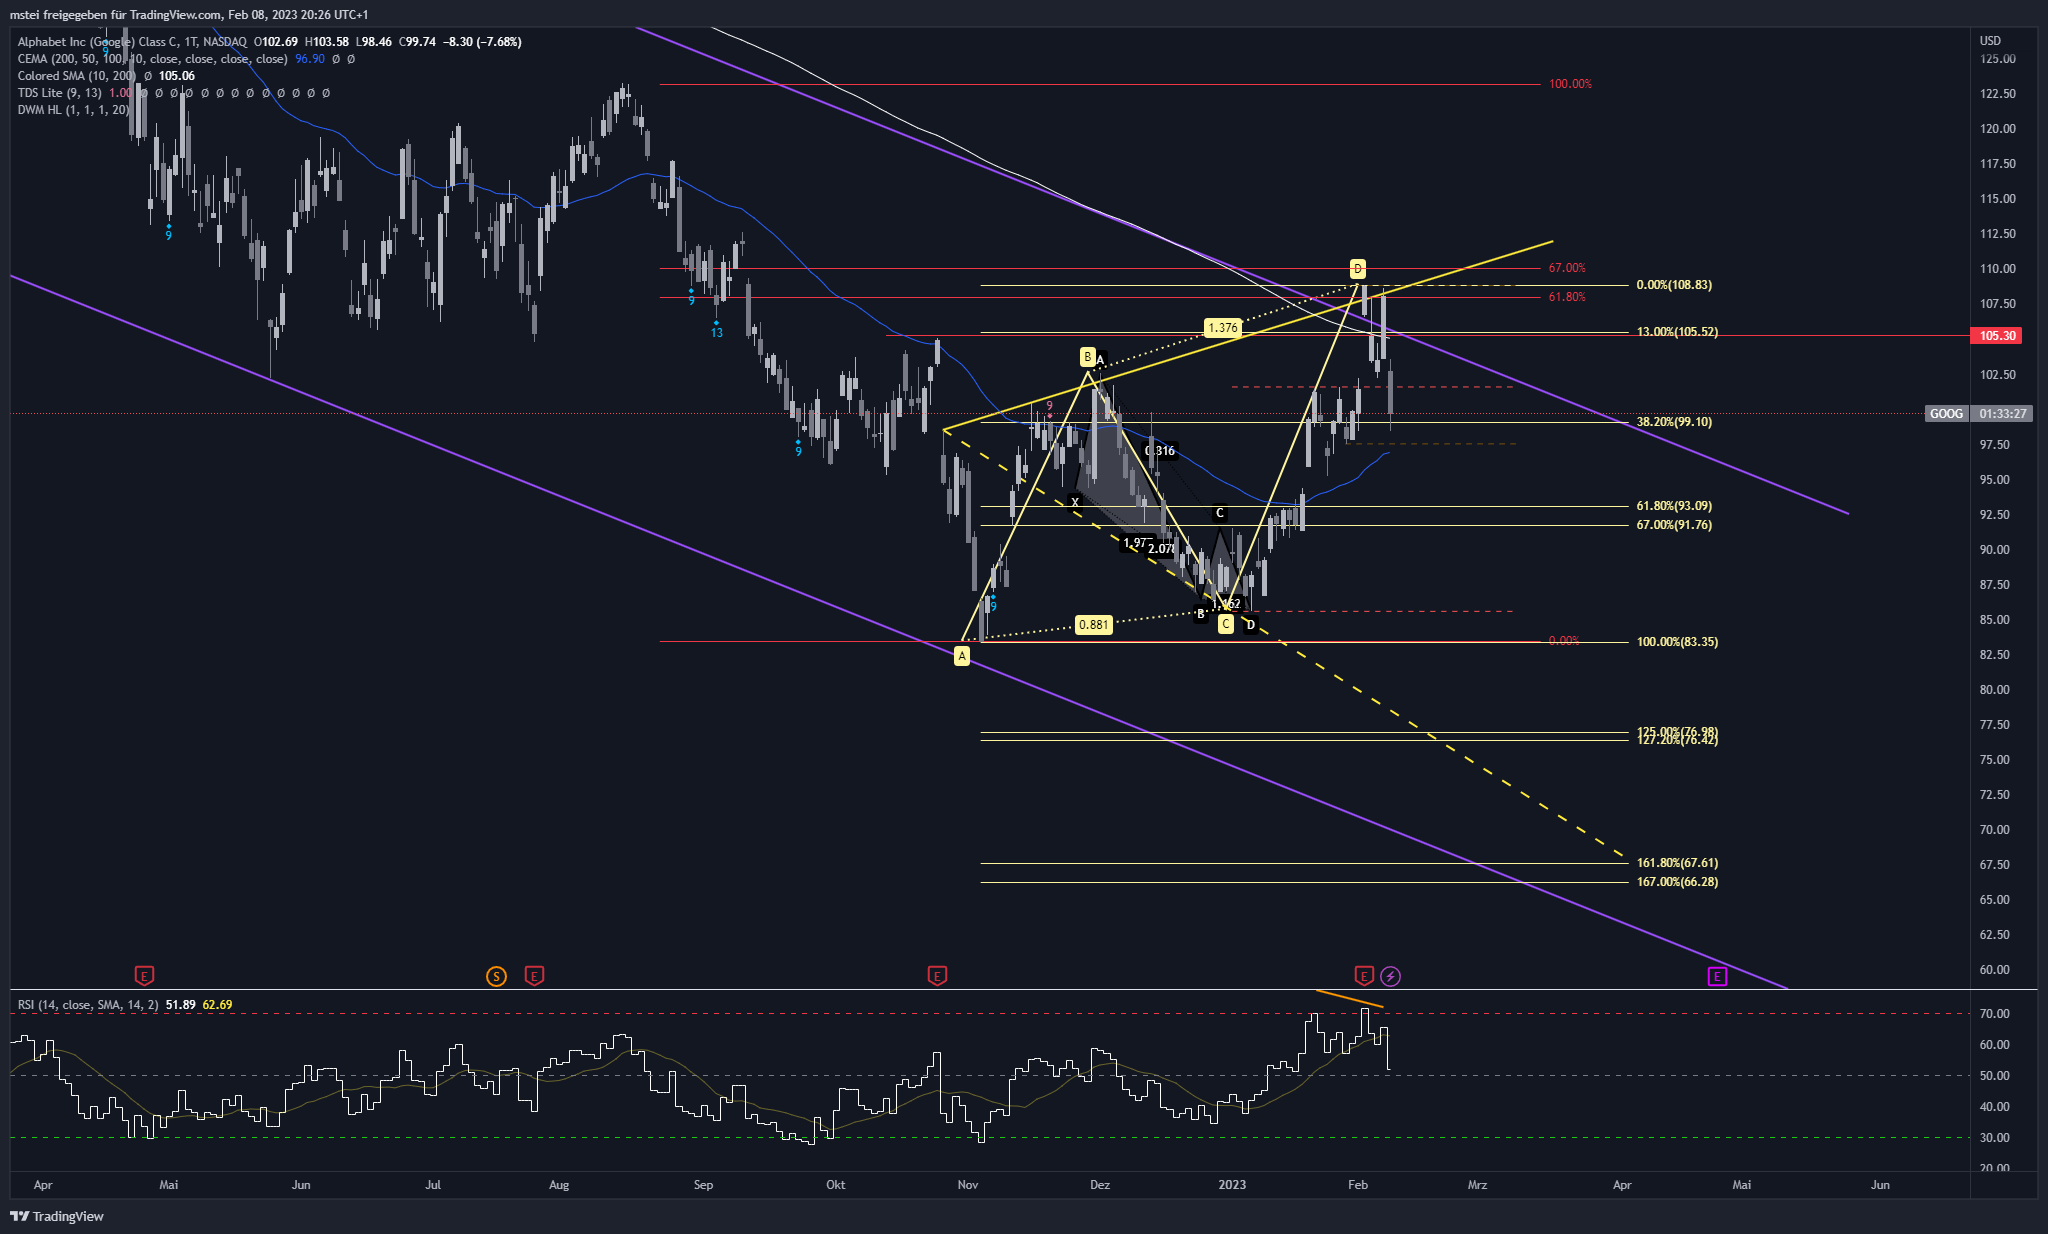Click the 0.881 ratio label
Image resolution: width=2048 pixels, height=1234 pixels.
1093,625
